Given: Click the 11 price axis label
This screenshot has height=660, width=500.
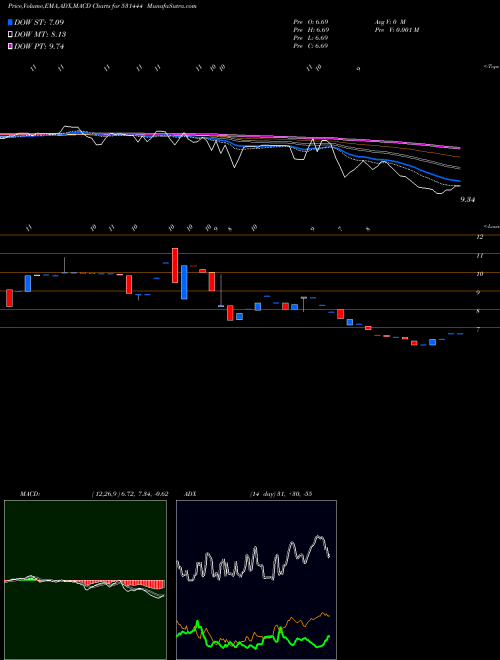Looking at the screenshot, I should coord(479,255).
